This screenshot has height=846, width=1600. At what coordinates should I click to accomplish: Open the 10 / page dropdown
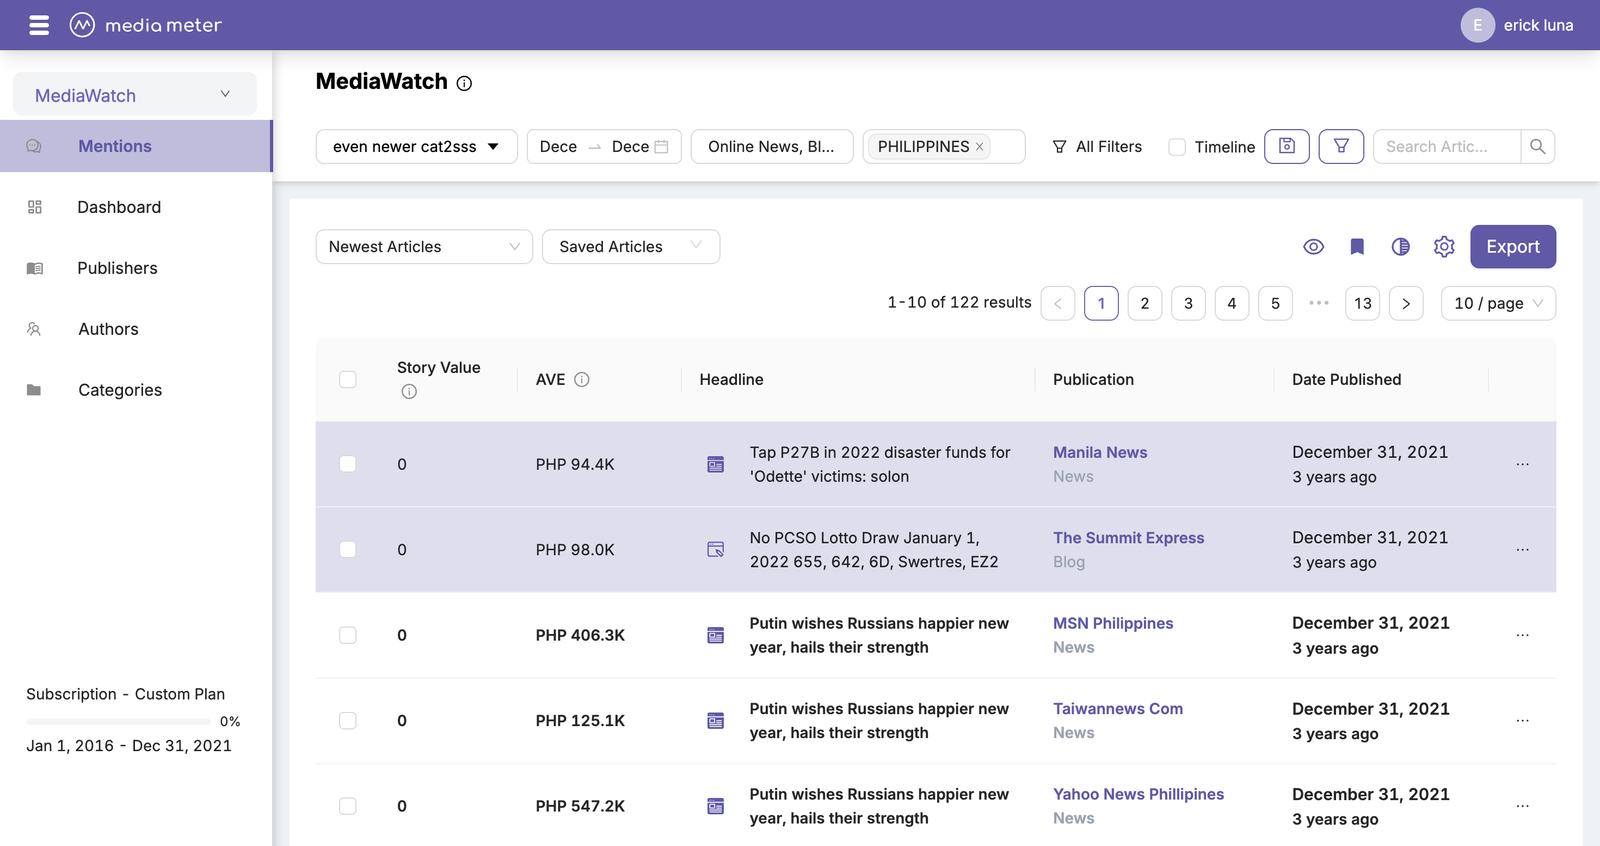tap(1498, 303)
